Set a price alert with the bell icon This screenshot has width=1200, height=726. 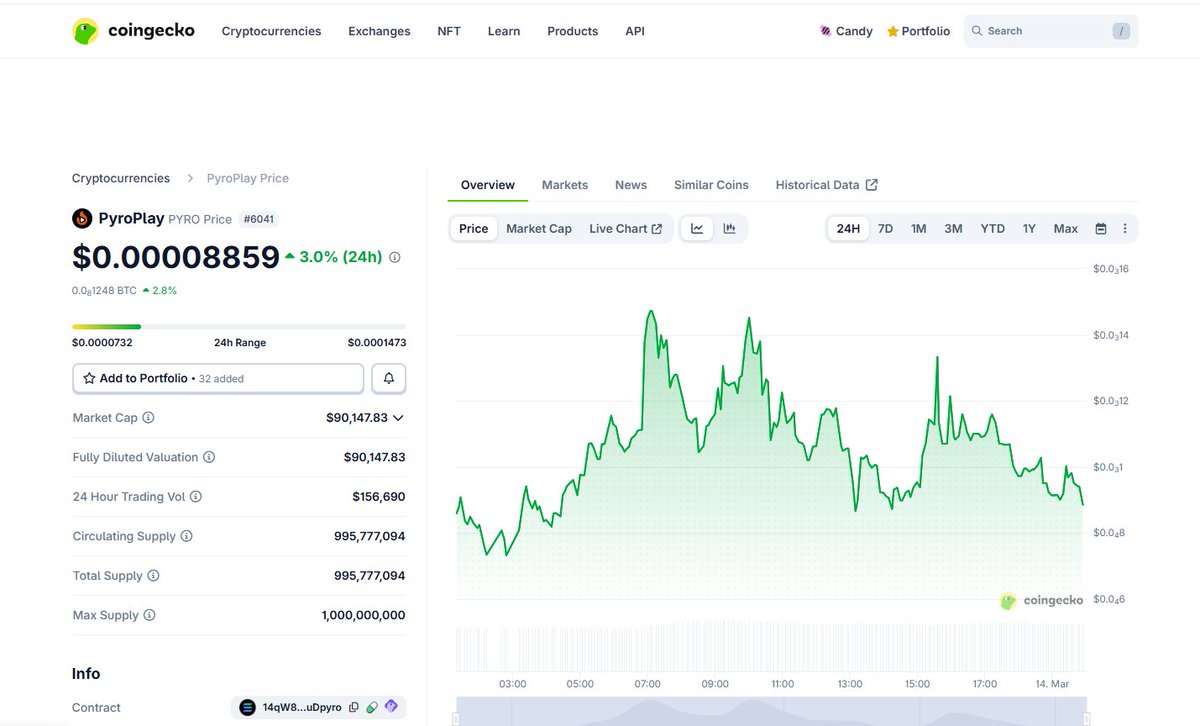click(x=388, y=378)
